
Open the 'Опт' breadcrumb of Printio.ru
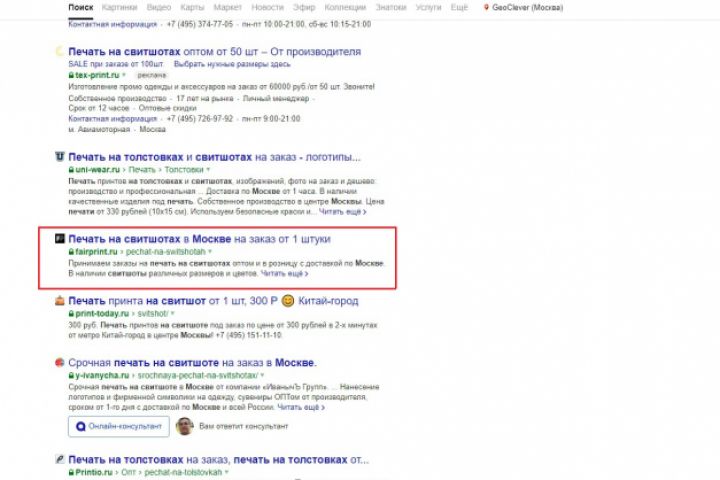tap(129, 472)
